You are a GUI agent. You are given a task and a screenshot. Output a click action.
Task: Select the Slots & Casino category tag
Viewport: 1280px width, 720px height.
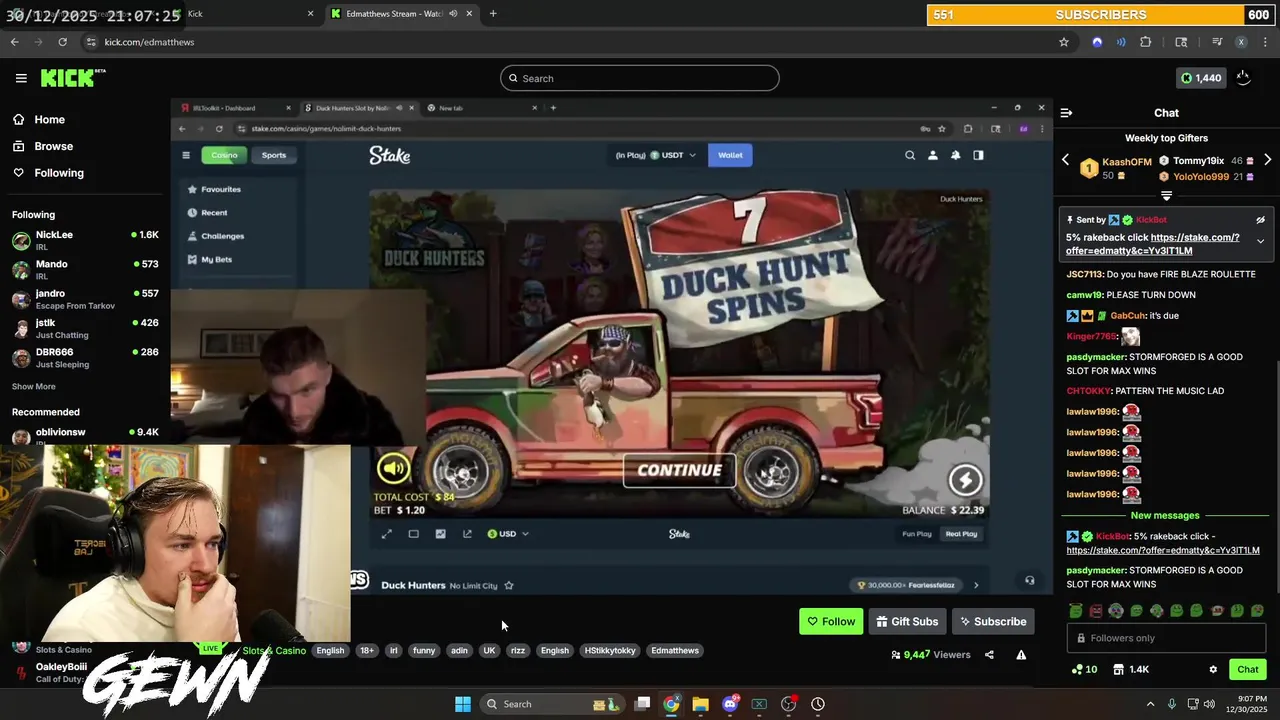tap(274, 651)
